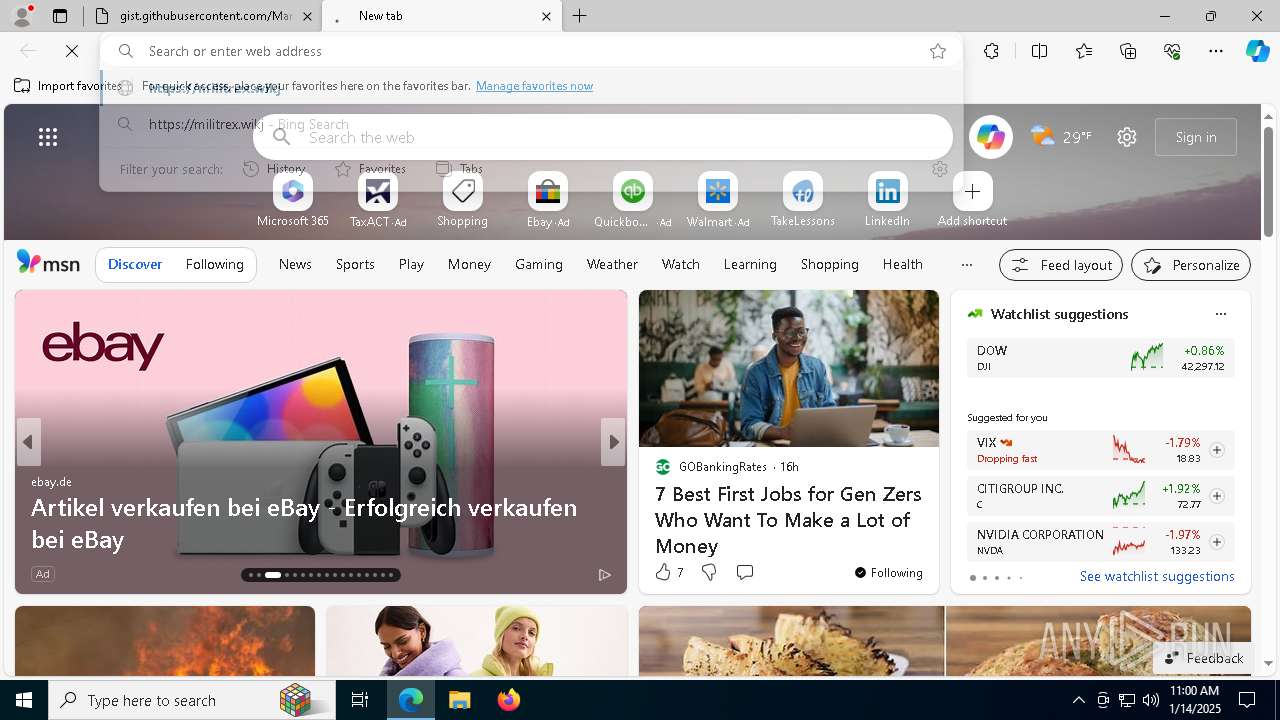Open the TakeLessons shortcut tile
Viewport: 1280px width, 720px height.
coord(802,200)
